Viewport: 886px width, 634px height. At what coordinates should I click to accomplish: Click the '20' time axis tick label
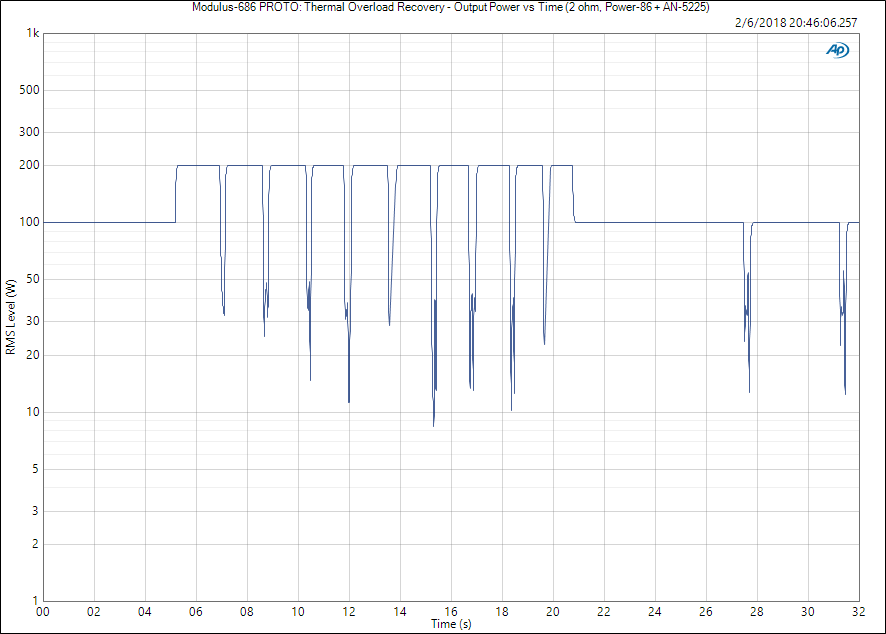553,611
